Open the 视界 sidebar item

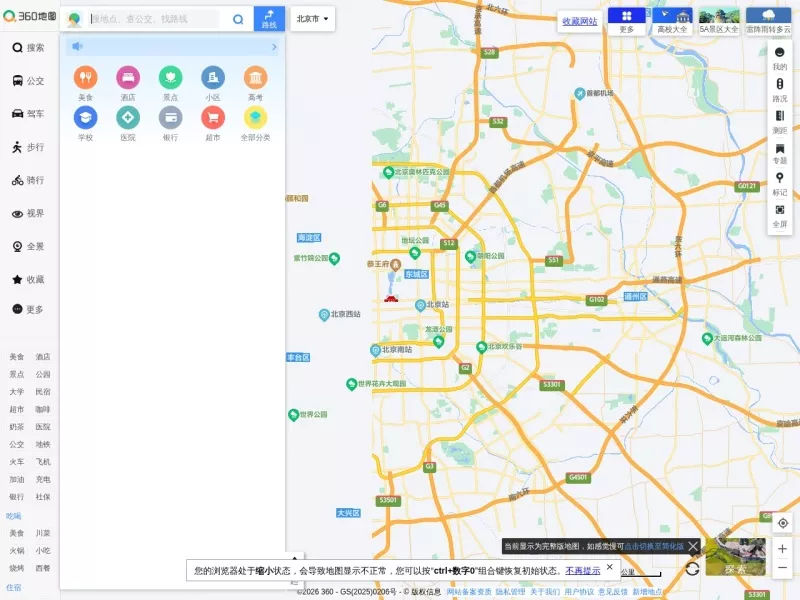click(28, 213)
